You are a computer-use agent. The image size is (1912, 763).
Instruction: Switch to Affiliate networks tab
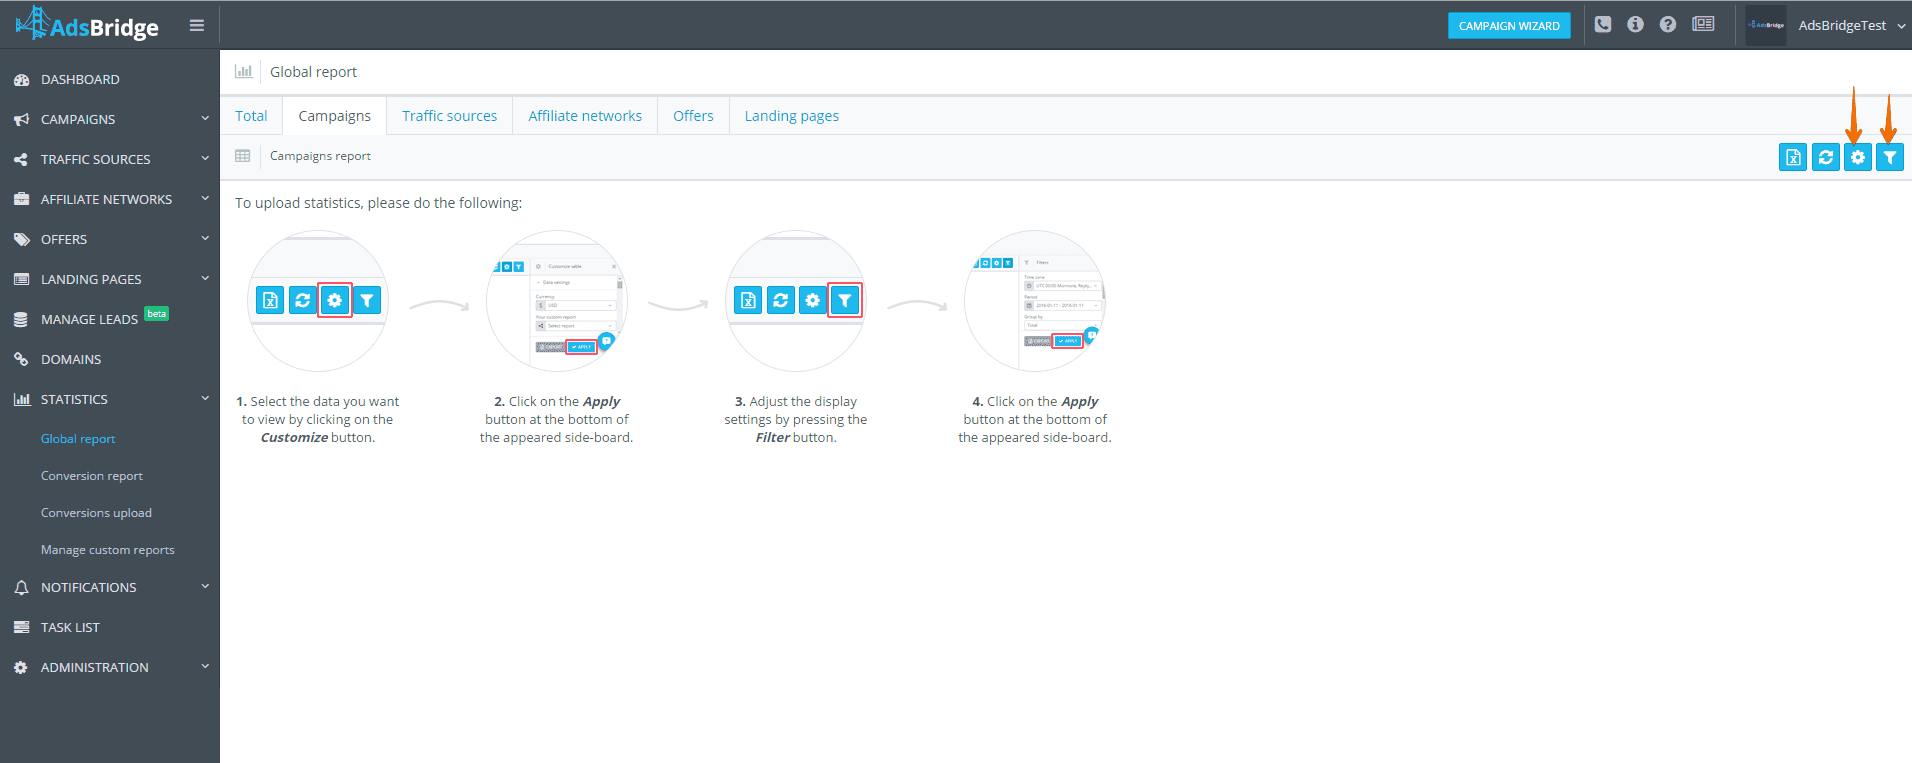[585, 116]
